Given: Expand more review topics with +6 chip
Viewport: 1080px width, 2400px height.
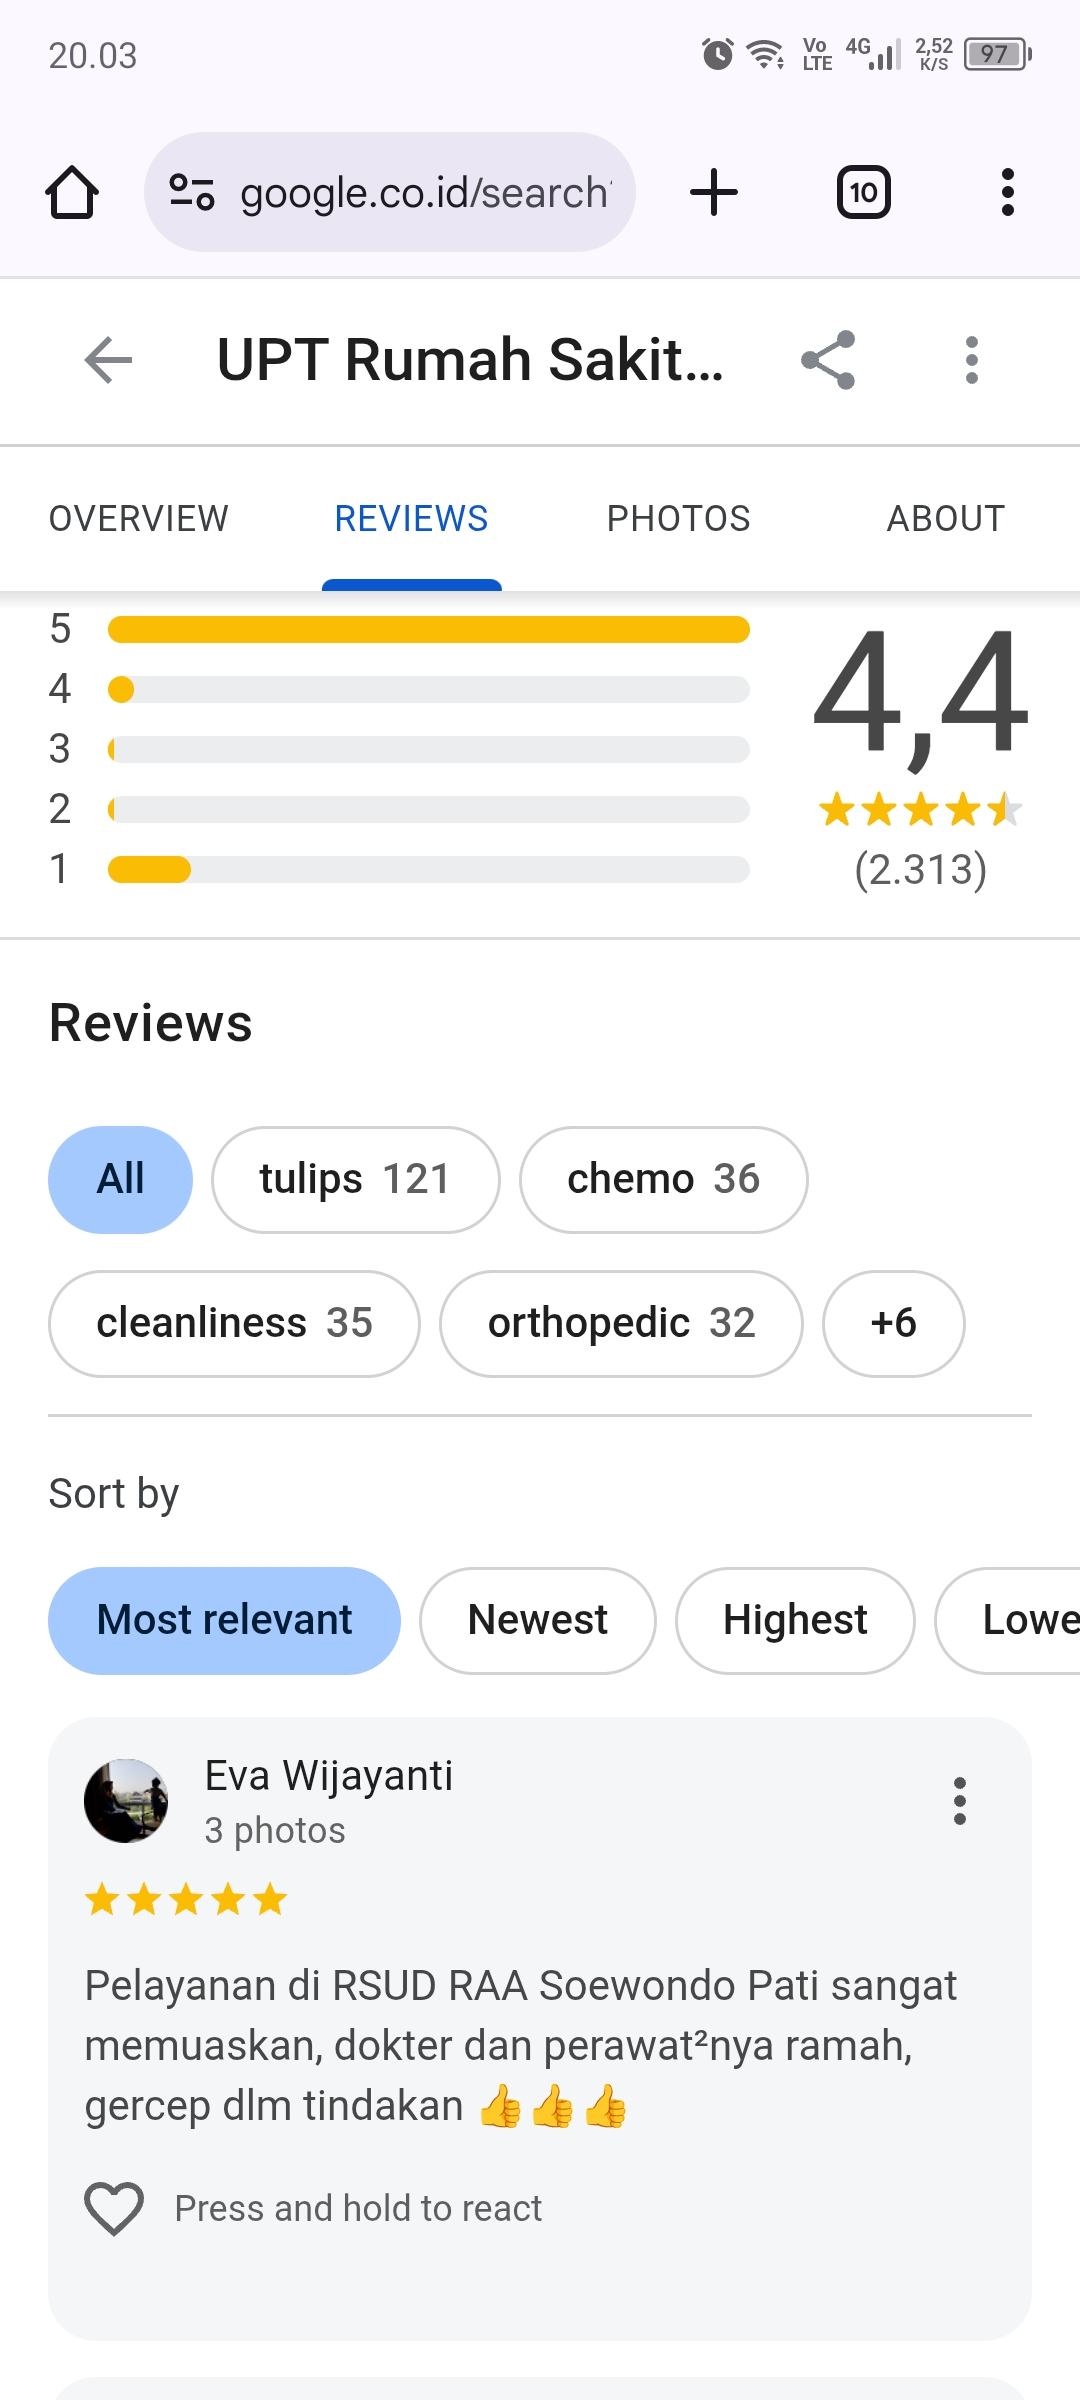Looking at the screenshot, I should click(893, 1324).
